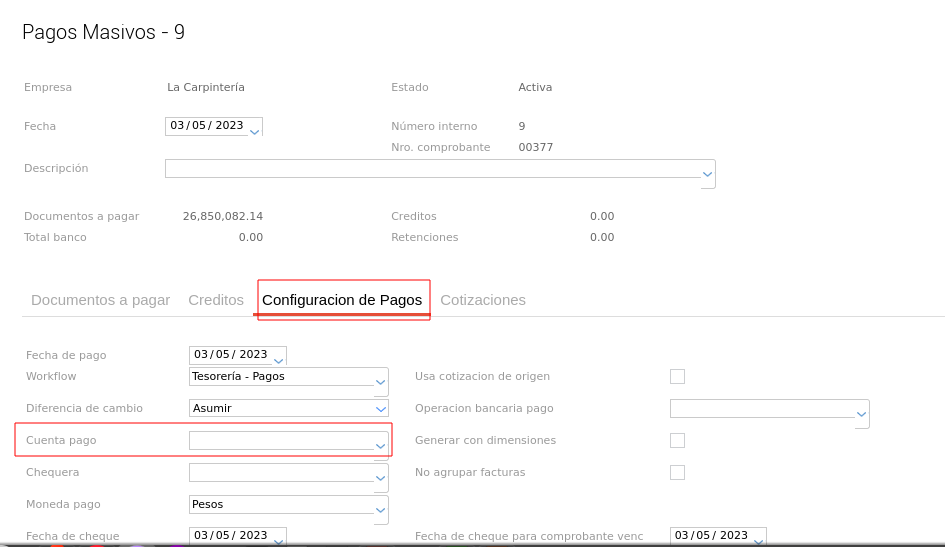Click inside the Descripción text field
This screenshot has width=945, height=547.
click(430, 168)
